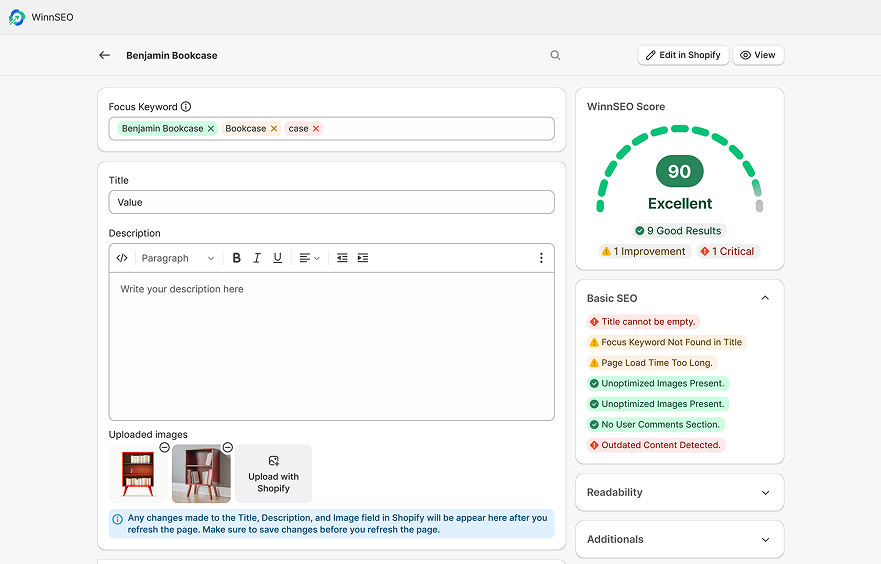This screenshot has height=564, width=881.
Task: Remove the case keyword tag
Action: [316, 129]
